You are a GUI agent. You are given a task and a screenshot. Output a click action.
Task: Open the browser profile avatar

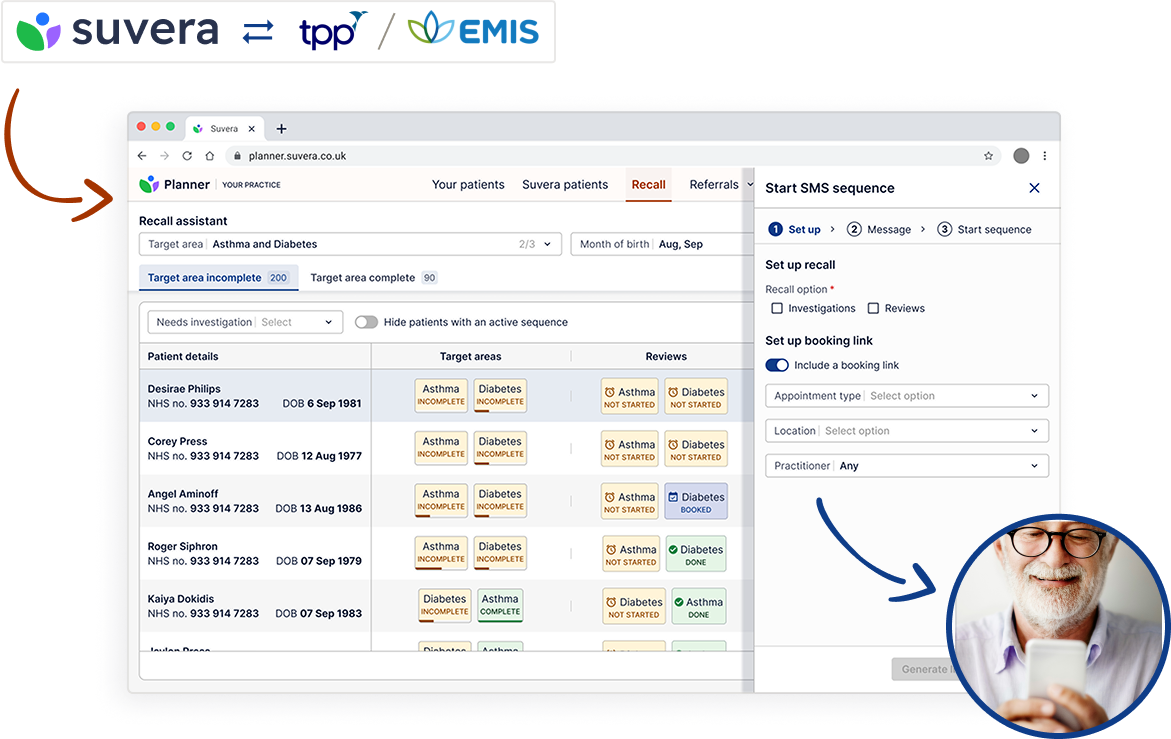coord(1021,156)
